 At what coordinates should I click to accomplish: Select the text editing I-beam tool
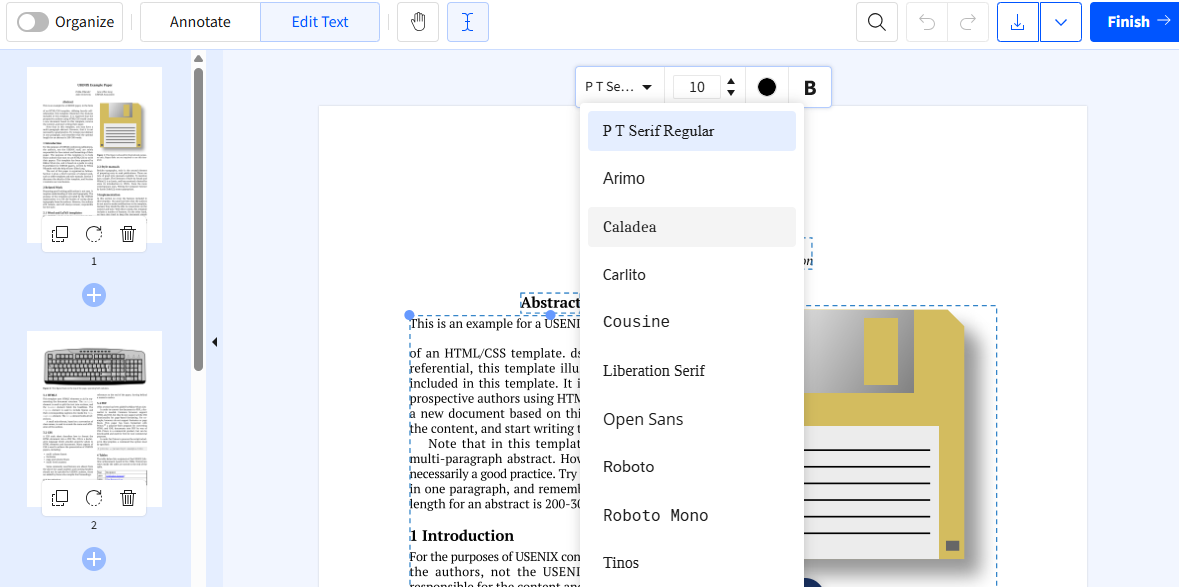467,21
